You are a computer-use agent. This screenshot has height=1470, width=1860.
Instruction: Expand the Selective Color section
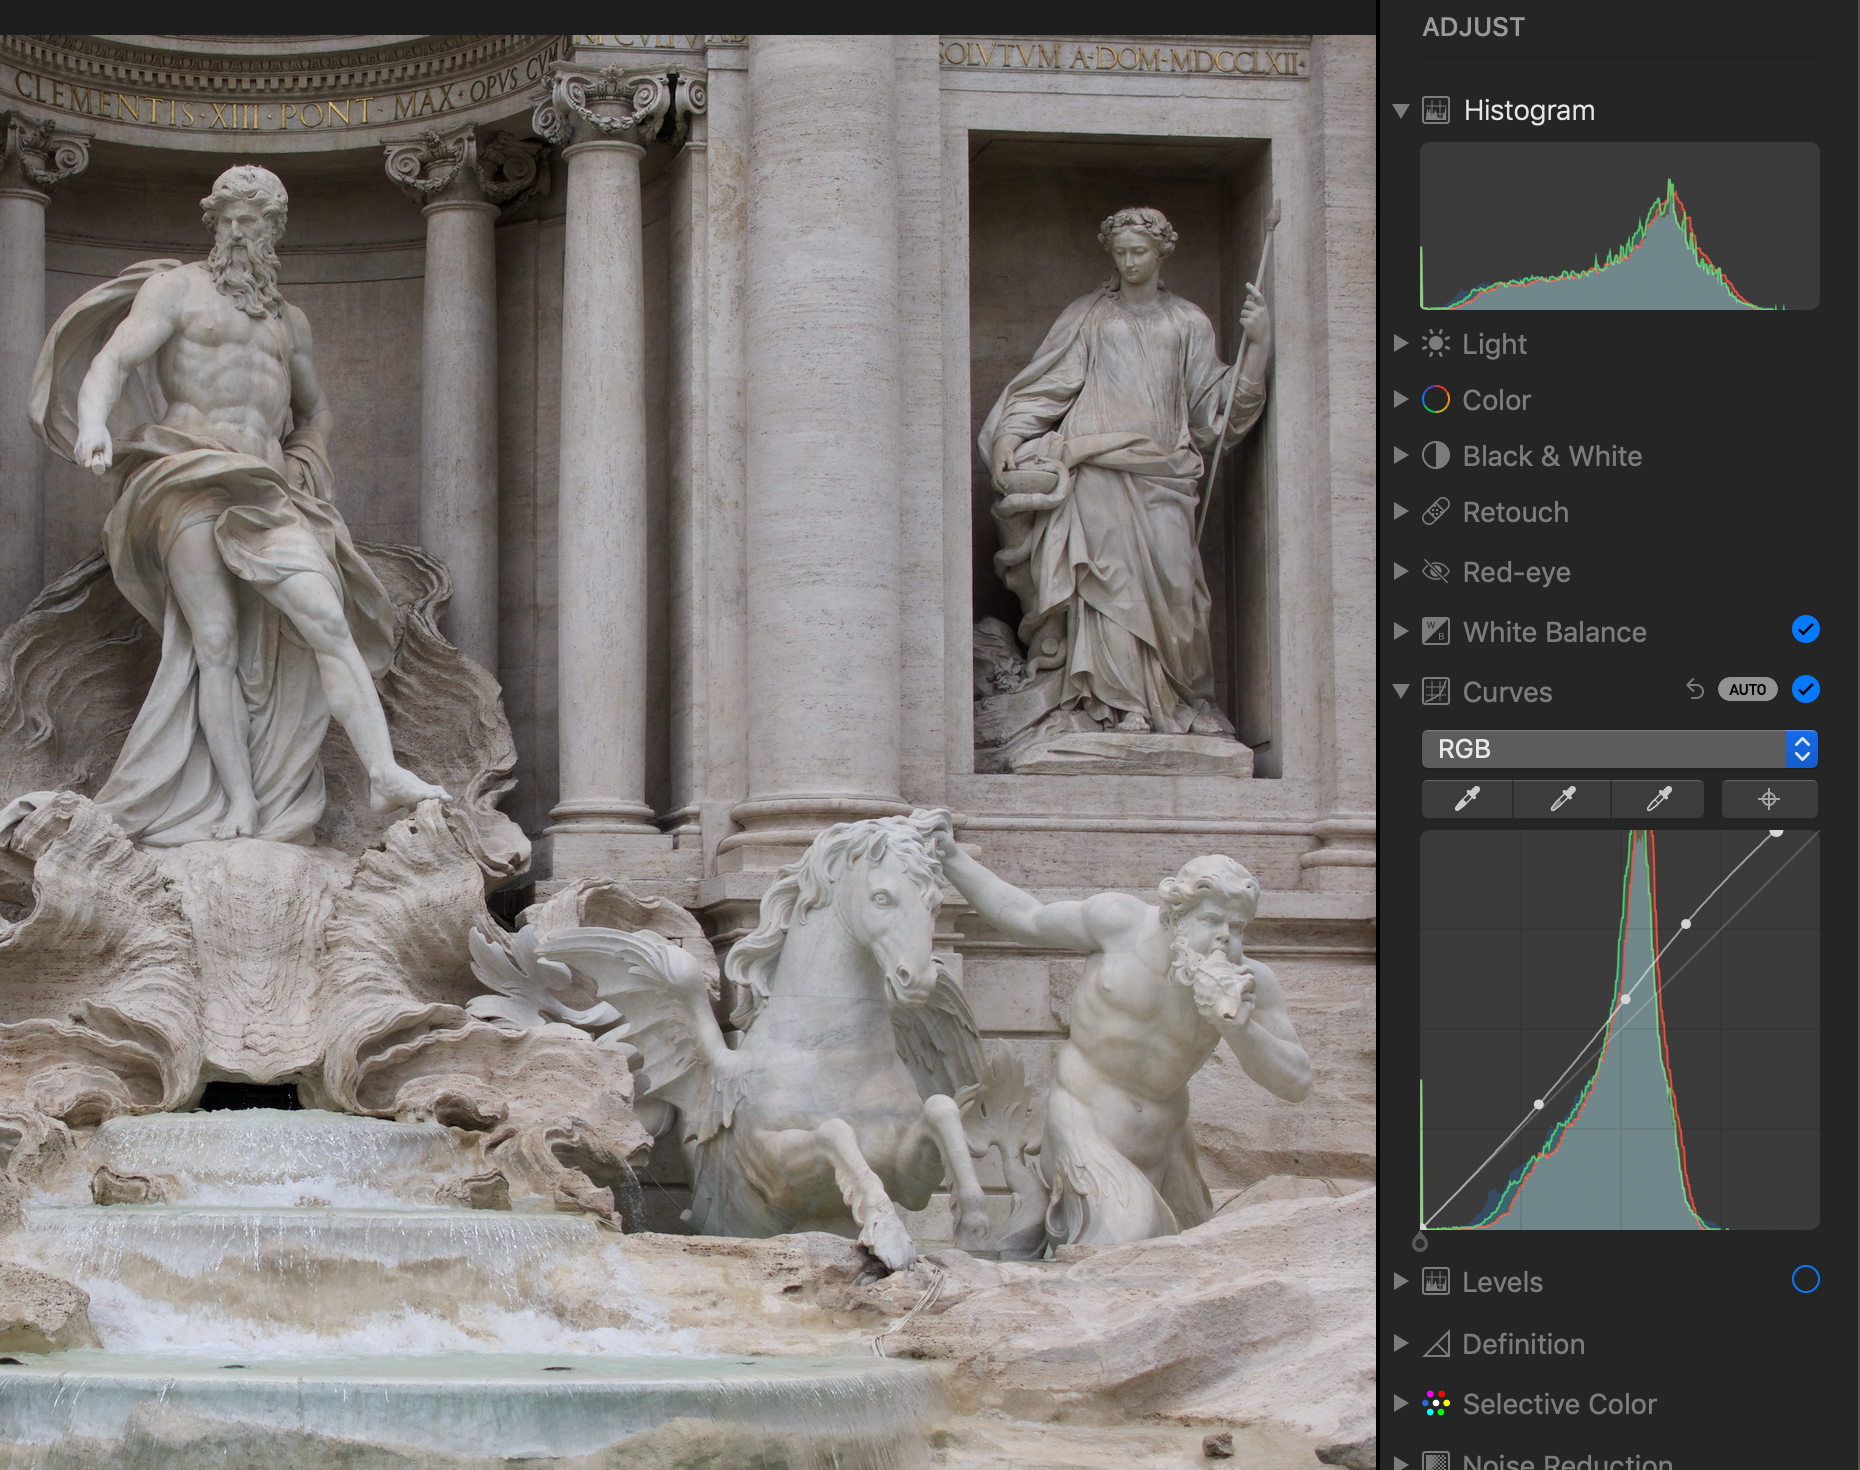[1401, 1403]
